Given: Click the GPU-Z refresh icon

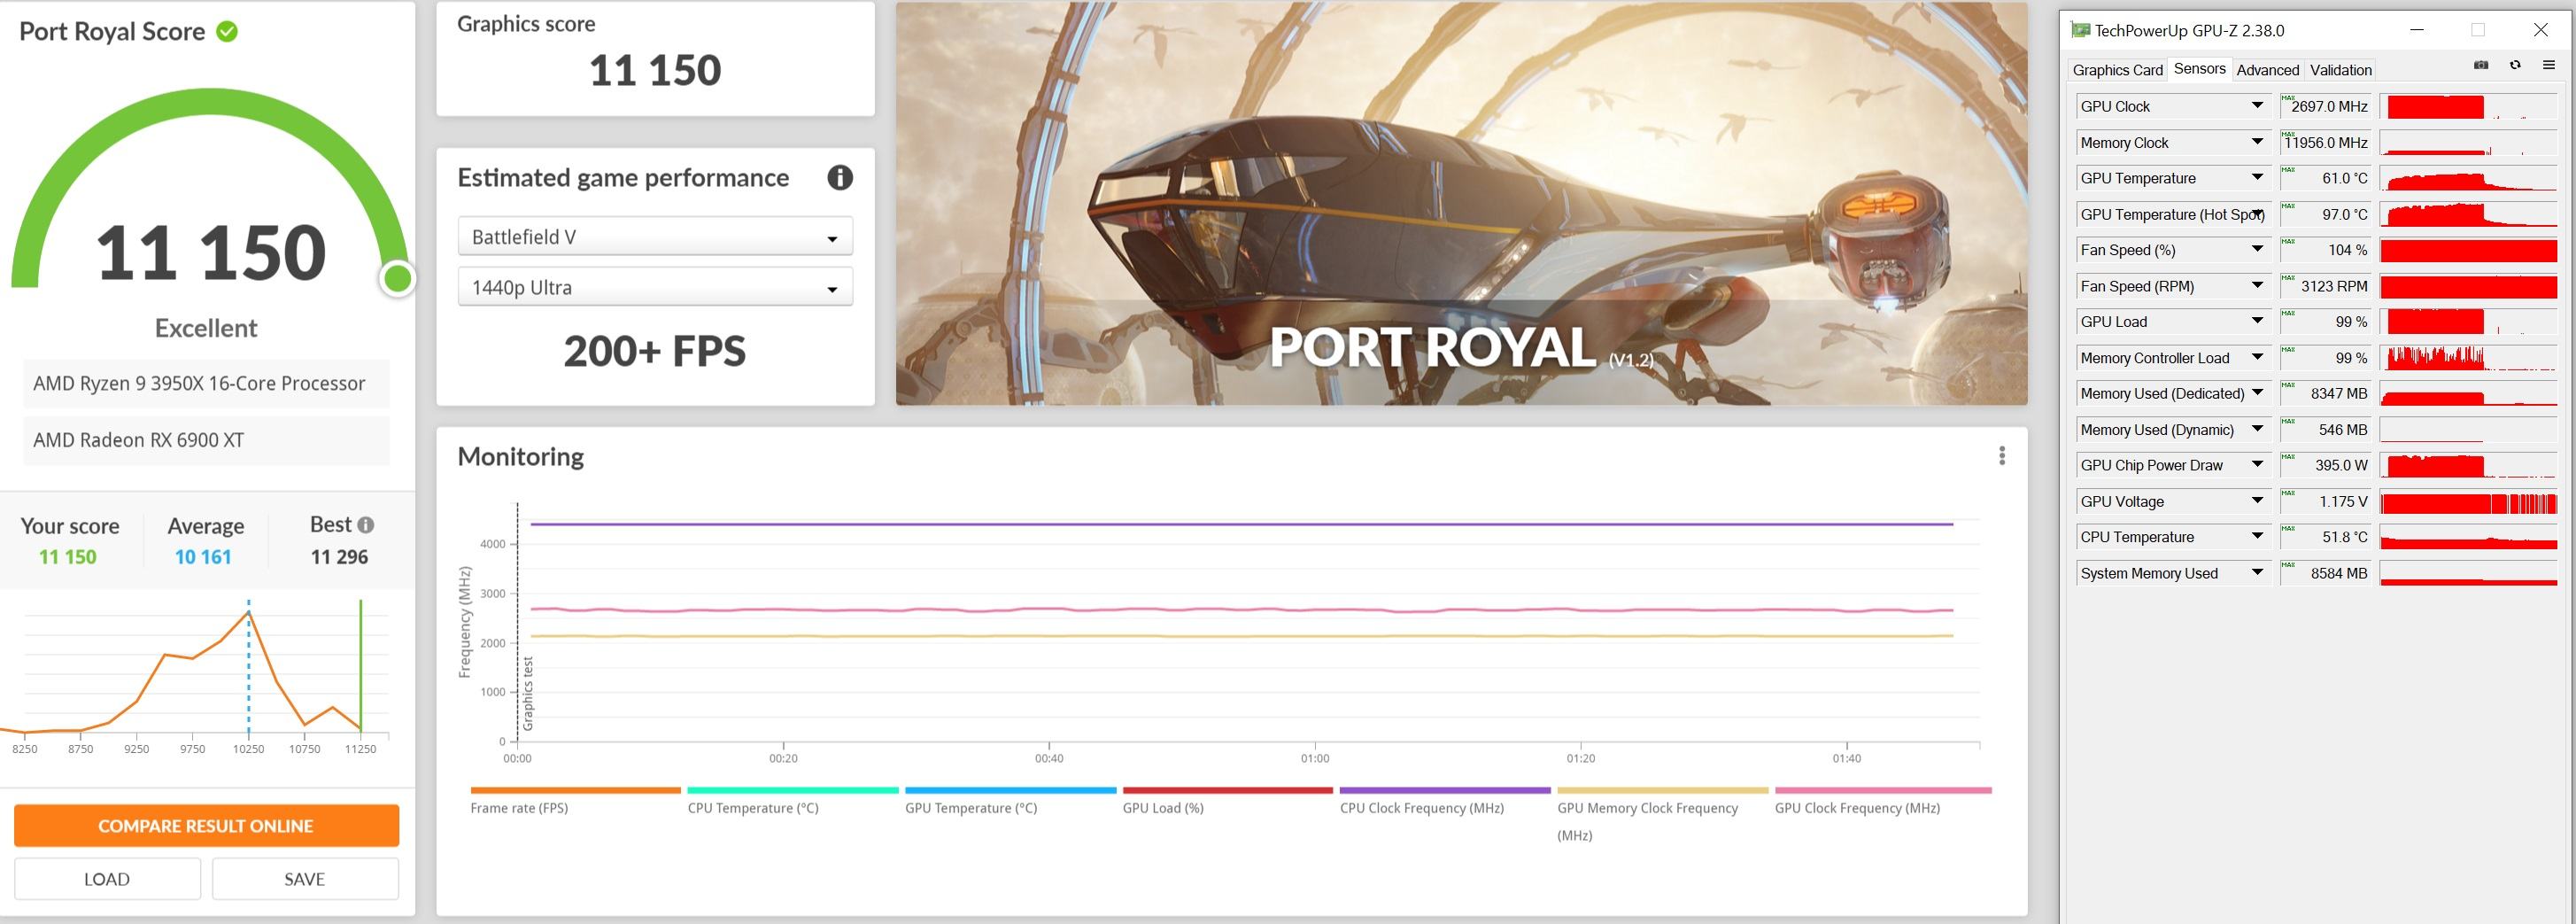Looking at the screenshot, I should point(2515,65).
